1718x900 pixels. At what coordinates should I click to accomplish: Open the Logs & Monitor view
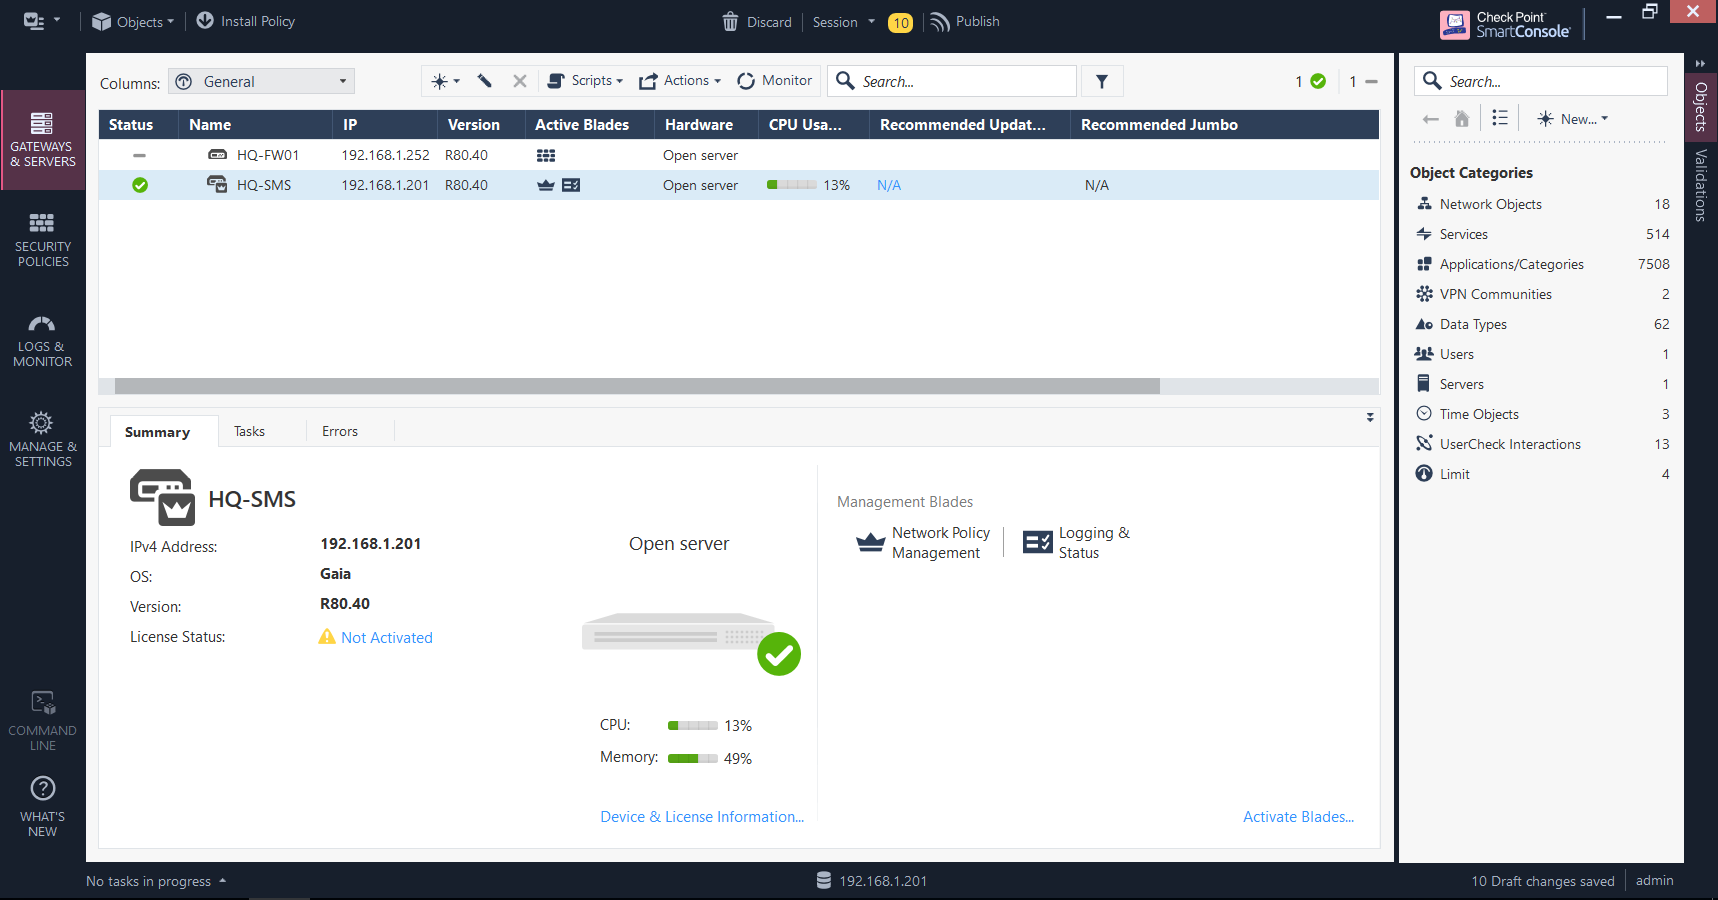pos(43,341)
